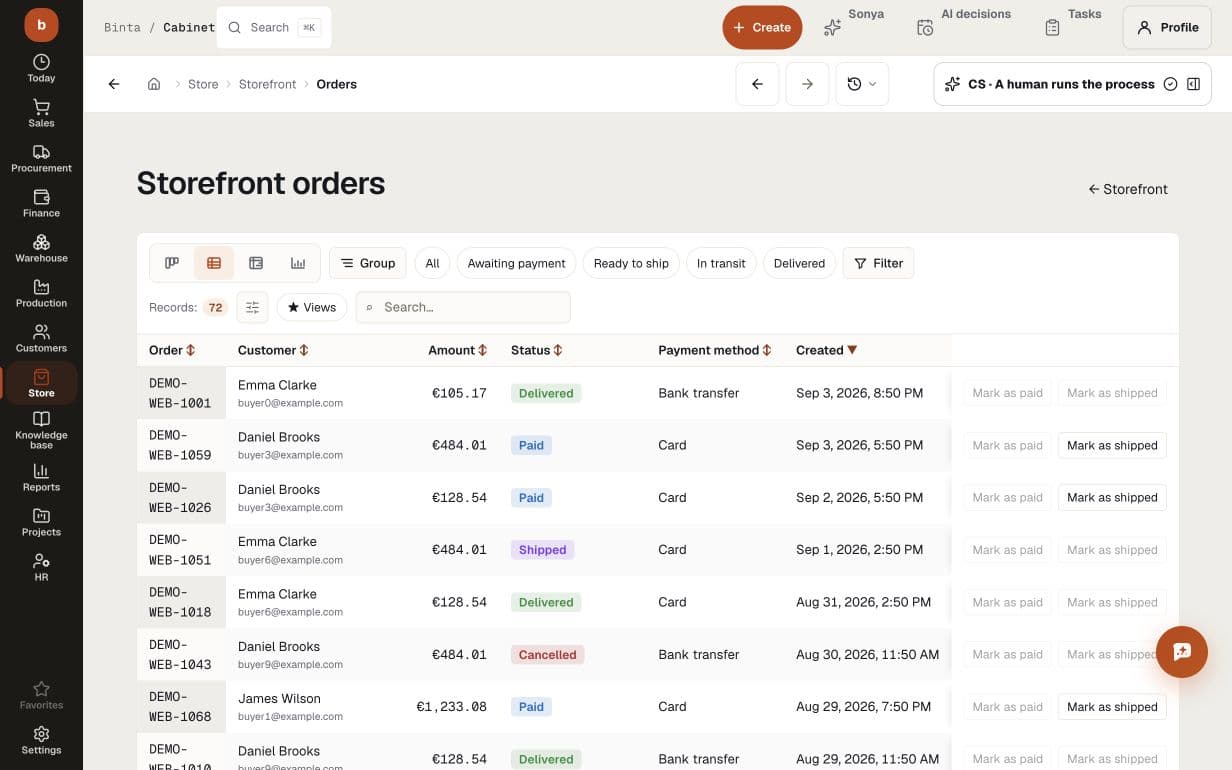Click the back arrow beside breadcrumbs

click(114, 84)
